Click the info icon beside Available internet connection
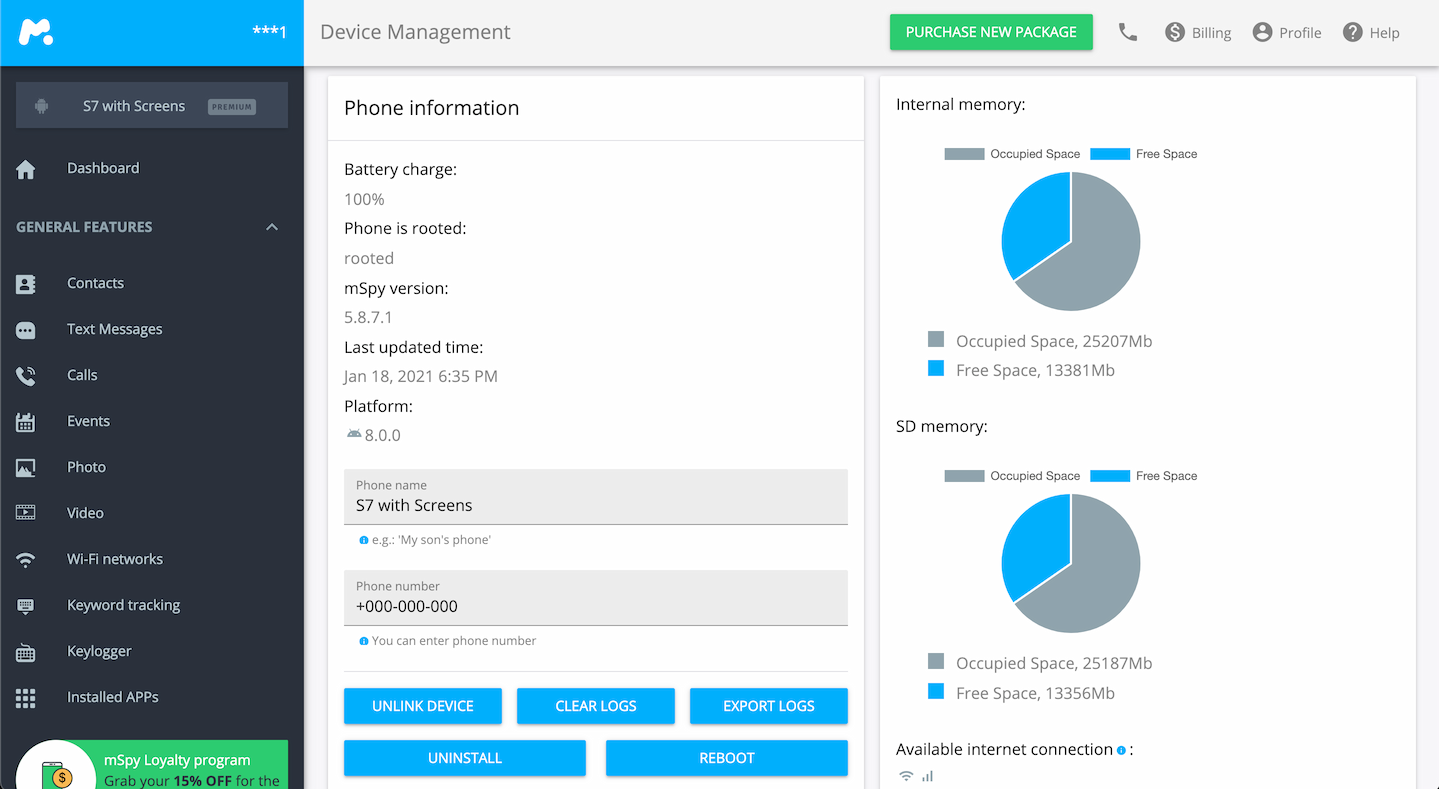Image resolution: width=1439 pixels, height=789 pixels. (x=1121, y=750)
